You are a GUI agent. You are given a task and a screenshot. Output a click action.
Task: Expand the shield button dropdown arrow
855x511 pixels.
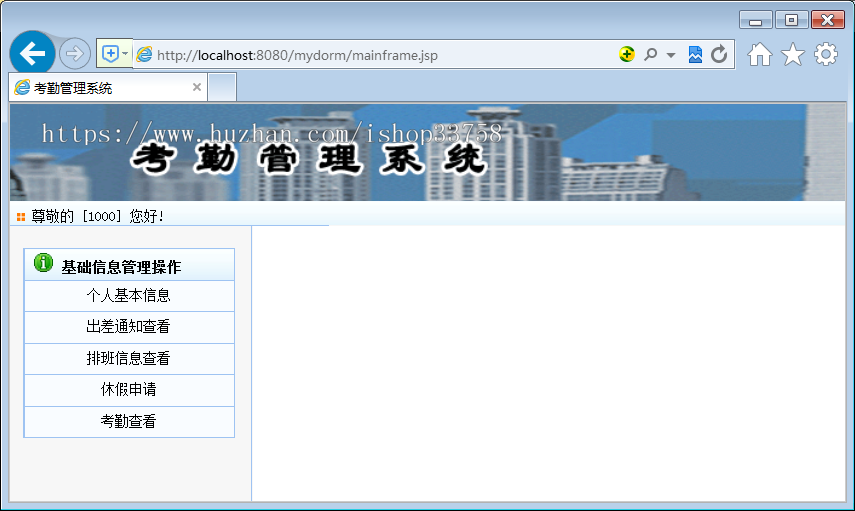coord(125,53)
